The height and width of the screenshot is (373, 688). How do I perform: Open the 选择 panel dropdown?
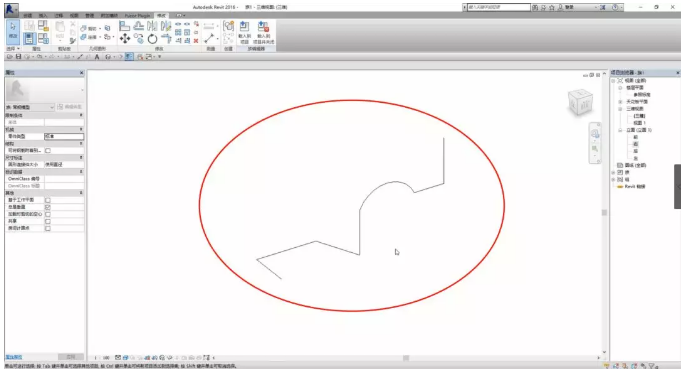13,49
